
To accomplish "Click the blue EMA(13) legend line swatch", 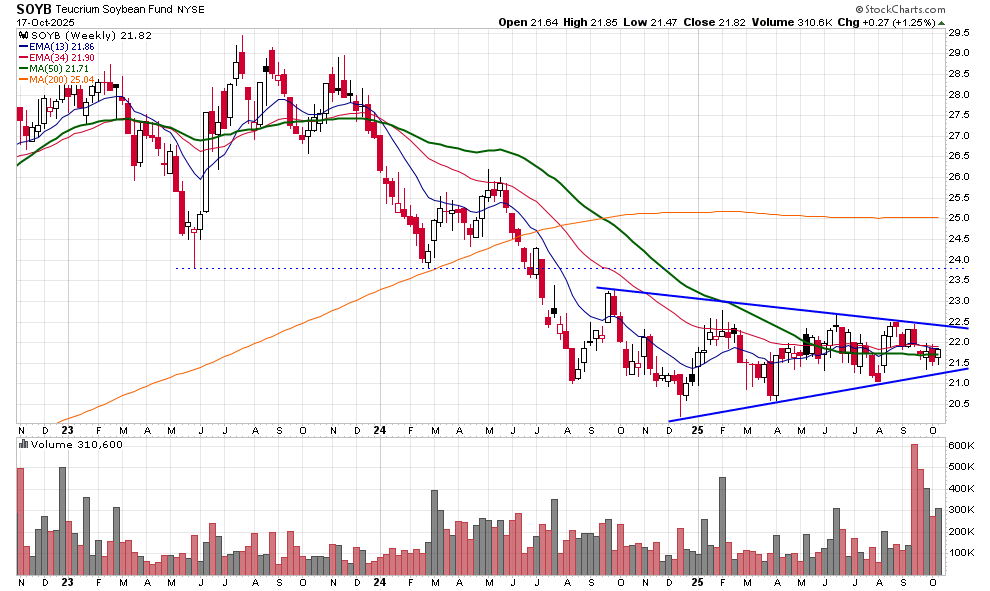I will coord(23,47).
